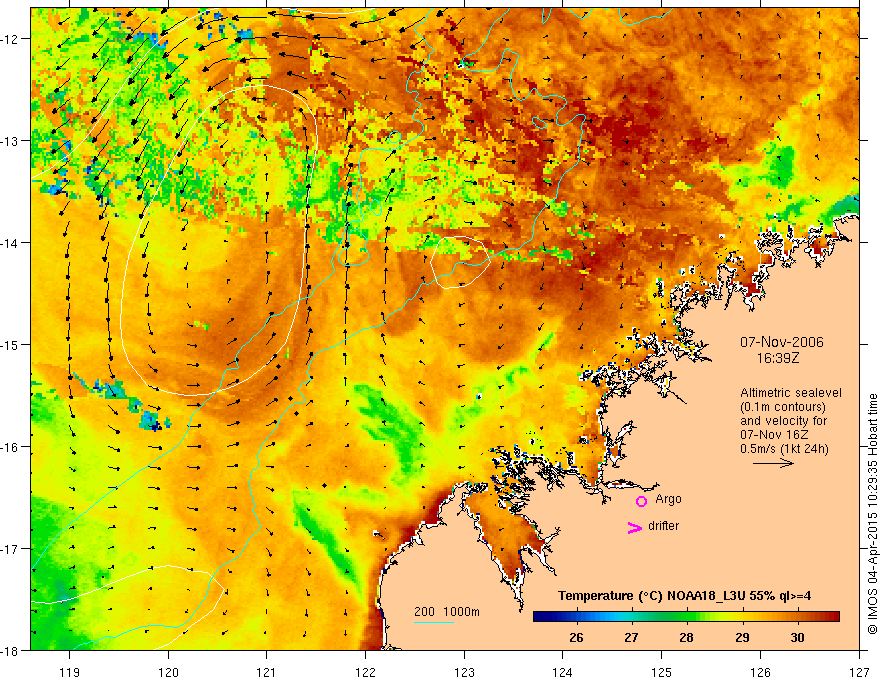The width and height of the screenshot is (880, 680).
Task: Click latitude axis label -14
Action: coord(11,243)
